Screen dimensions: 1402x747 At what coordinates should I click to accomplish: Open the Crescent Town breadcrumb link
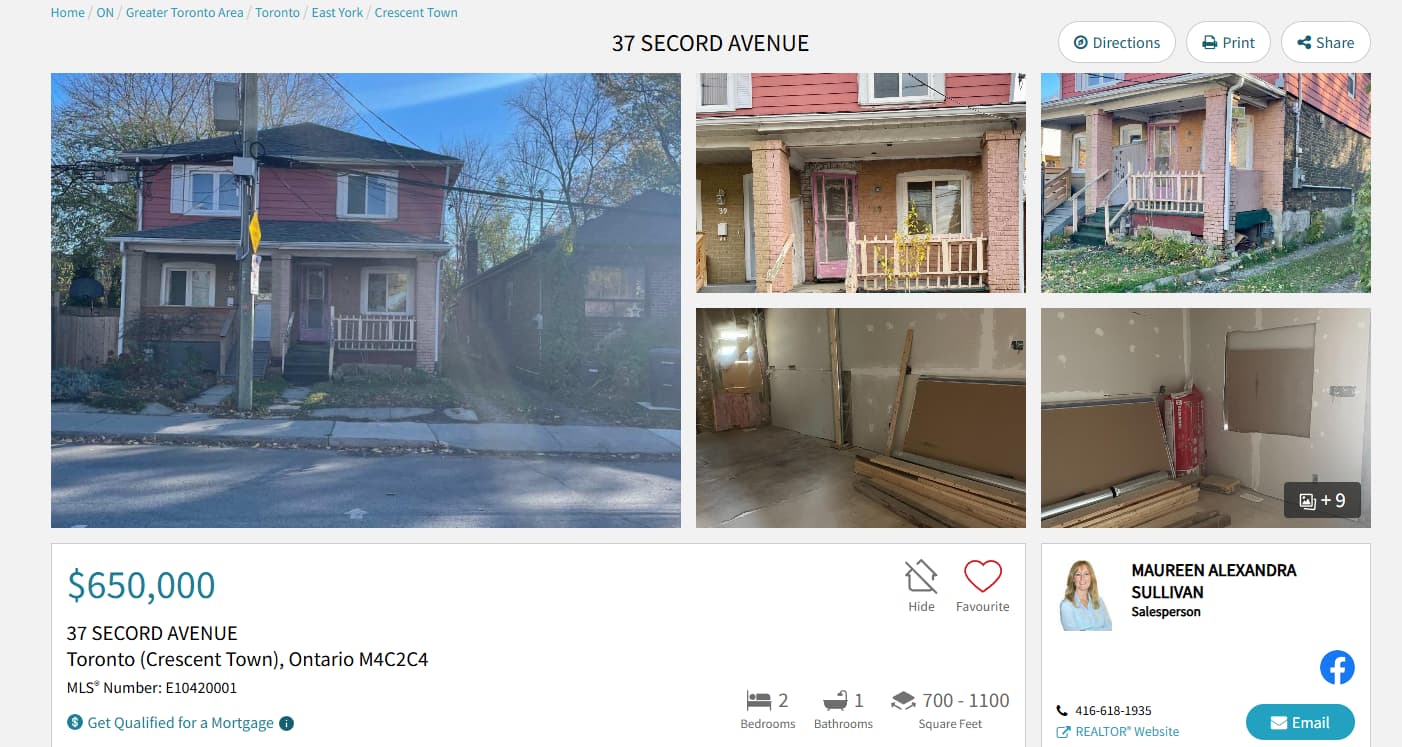(x=416, y=13)
